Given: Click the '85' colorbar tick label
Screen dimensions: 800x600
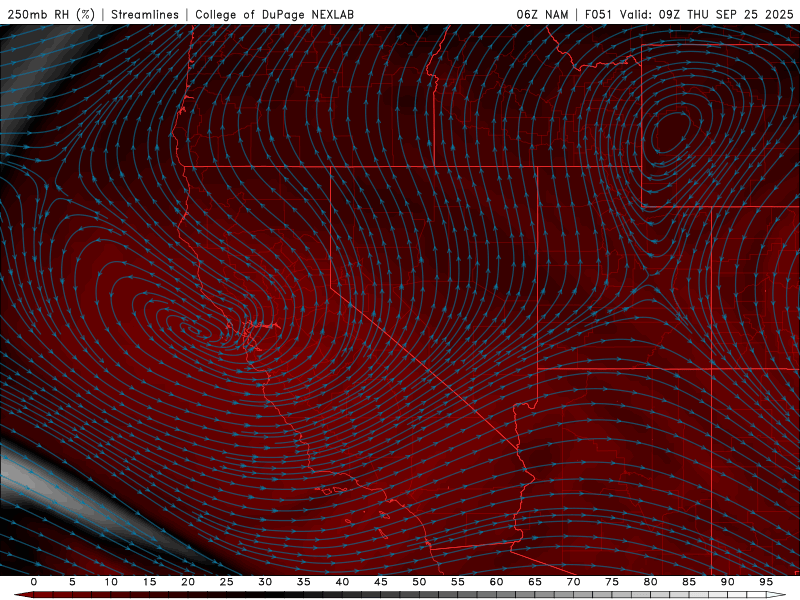Looking at the screenshot, I should click(689, 582).
